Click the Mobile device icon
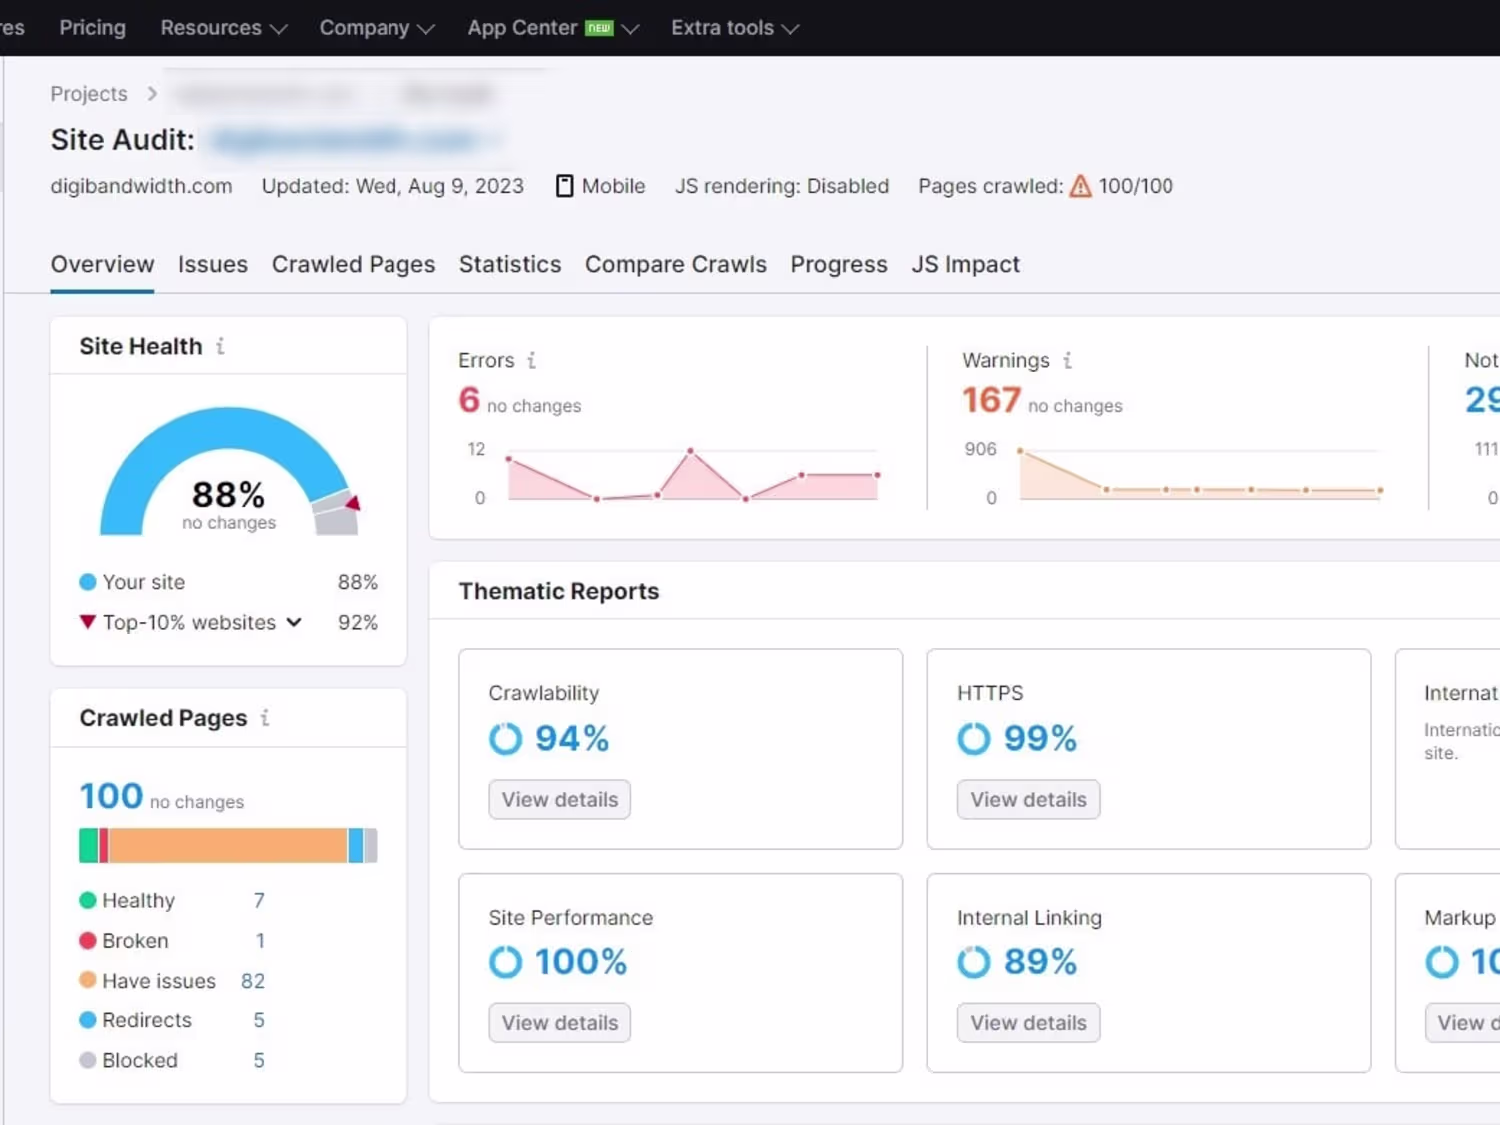Screen dimensions: 1500x1125 point(565,186)
